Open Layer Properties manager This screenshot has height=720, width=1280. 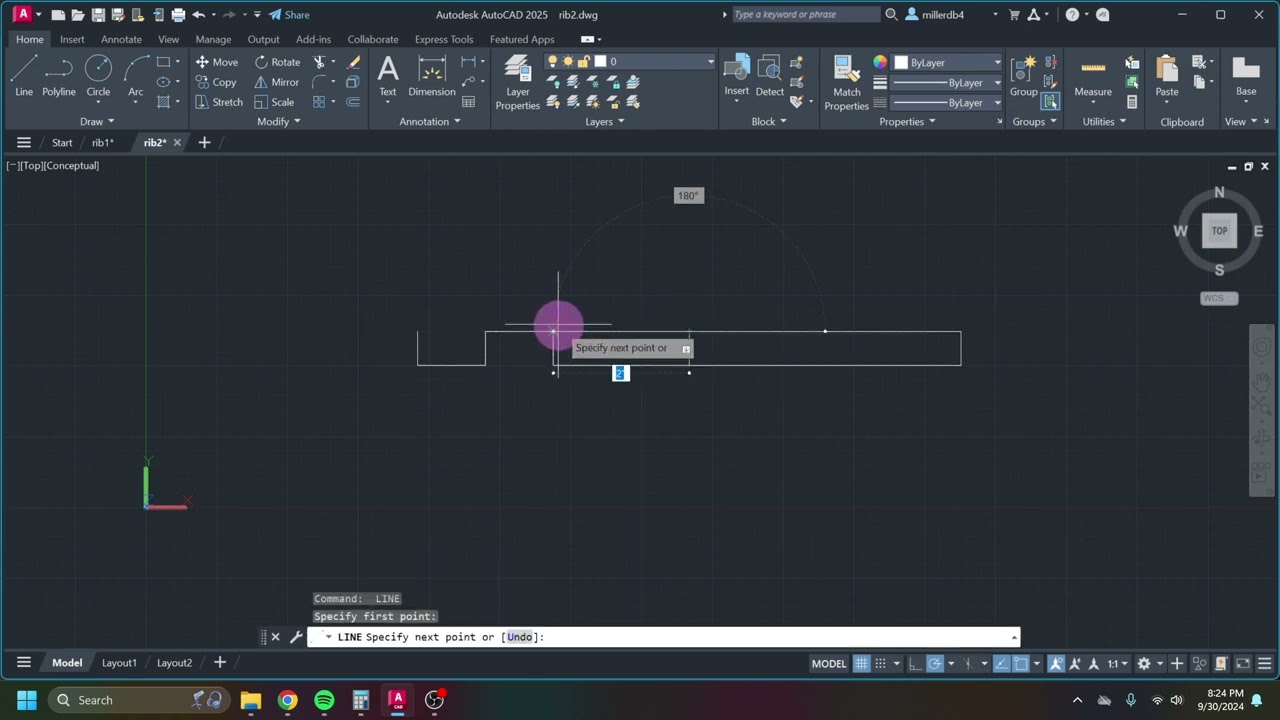[518, 82]
